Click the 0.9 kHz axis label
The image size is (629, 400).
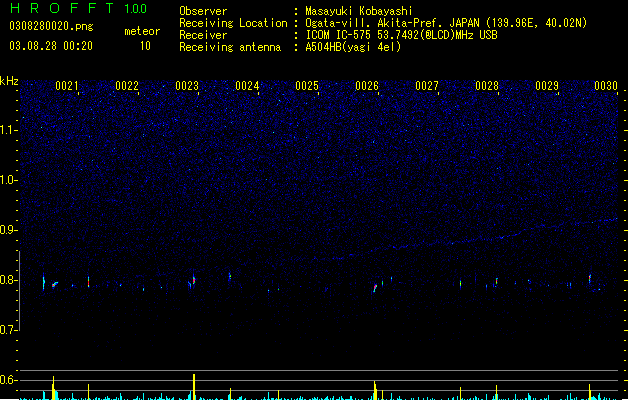click(9, 230)
